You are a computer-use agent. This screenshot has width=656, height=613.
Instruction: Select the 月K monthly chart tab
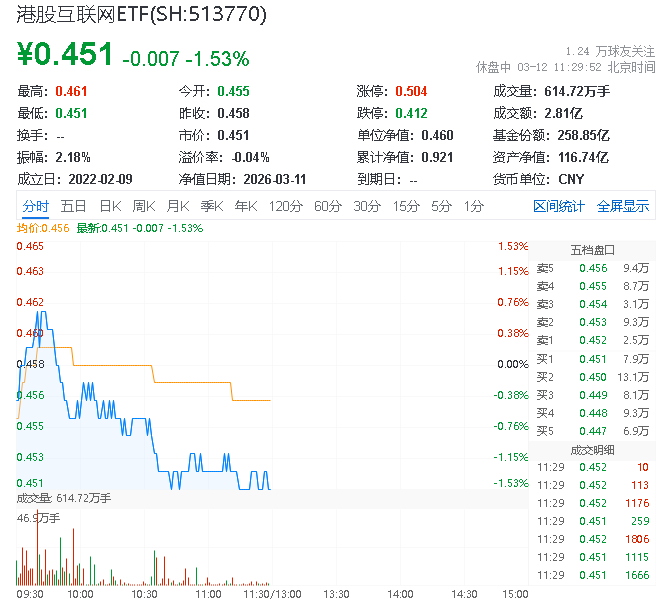(178, 206)
